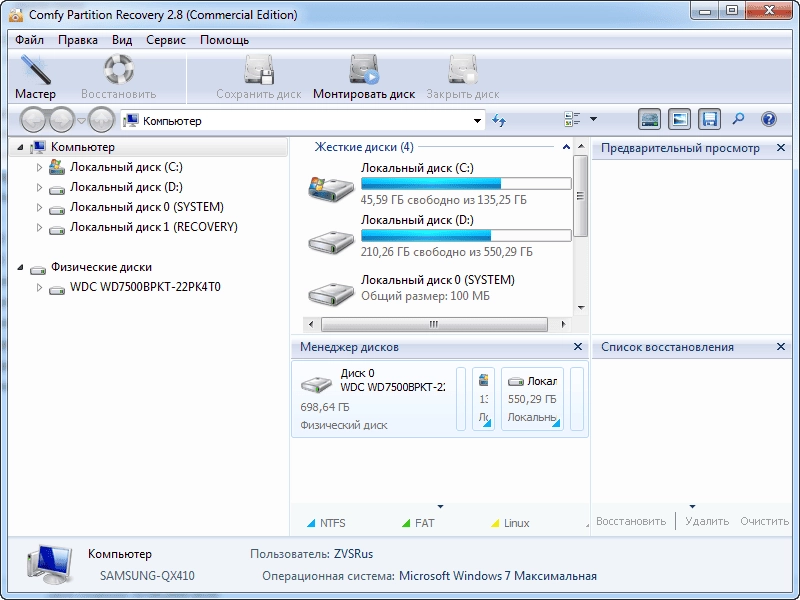Expand Локальный диск 0 (SYSTEM) in tree

(x=39, y=207)
